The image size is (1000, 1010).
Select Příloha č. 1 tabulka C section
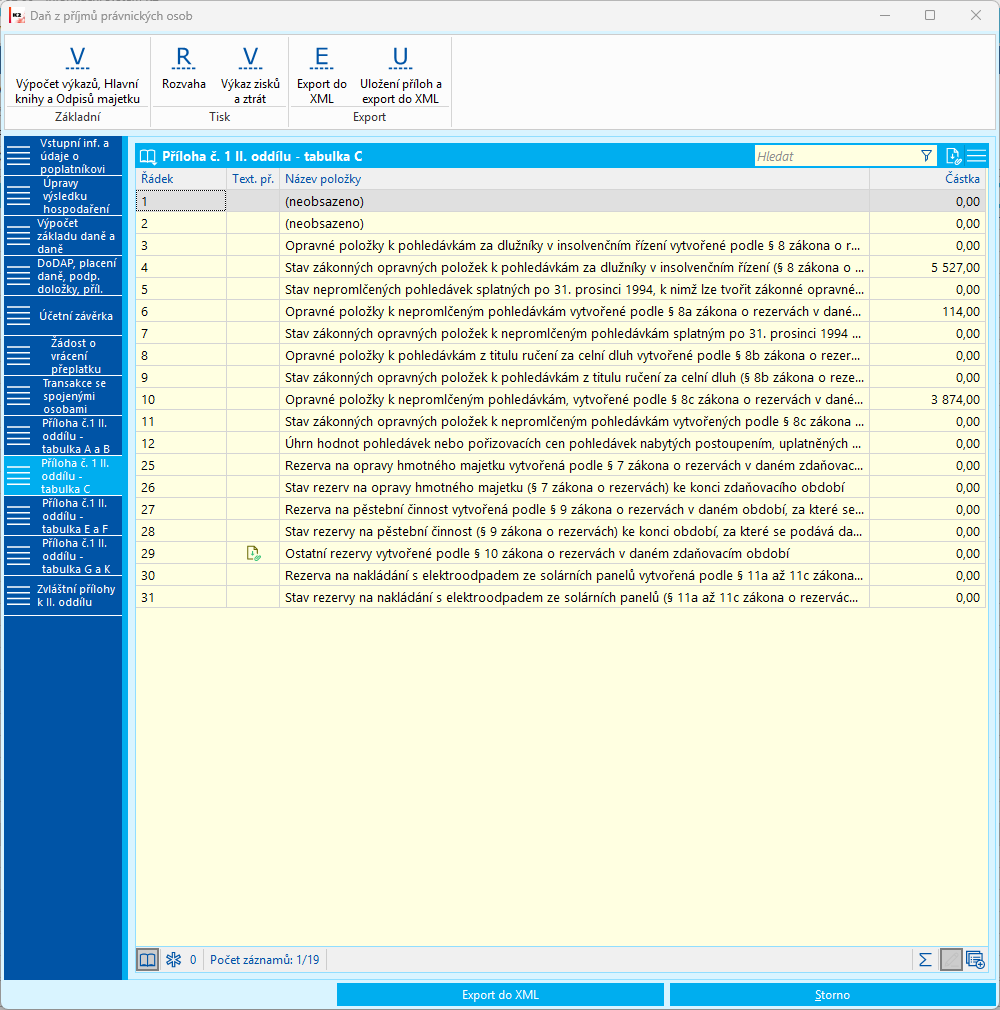63,475
